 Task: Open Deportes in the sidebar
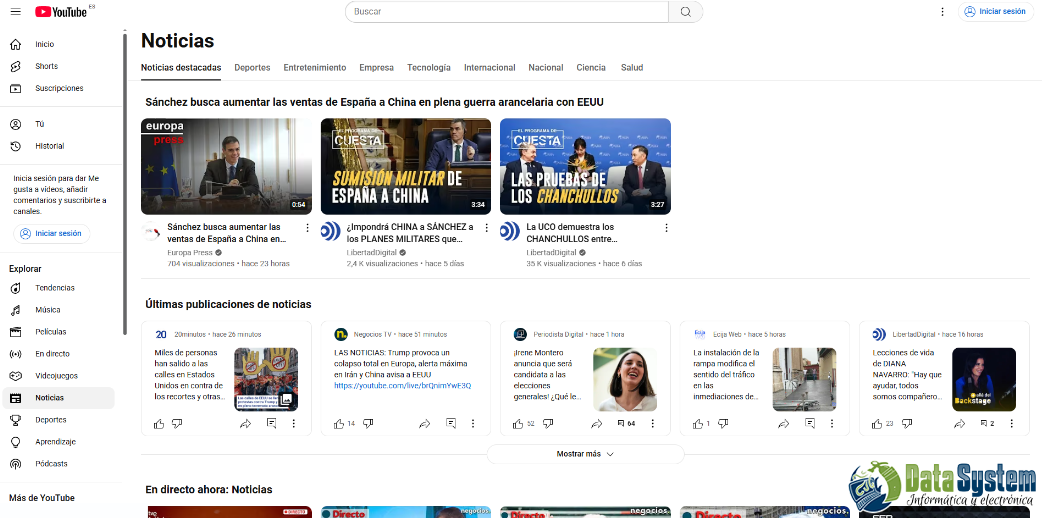tap(57, 419)
